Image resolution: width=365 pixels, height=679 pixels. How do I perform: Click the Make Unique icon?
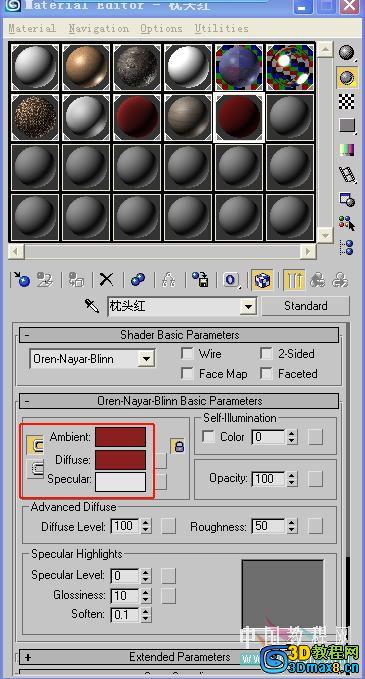[x=168, y=280]
